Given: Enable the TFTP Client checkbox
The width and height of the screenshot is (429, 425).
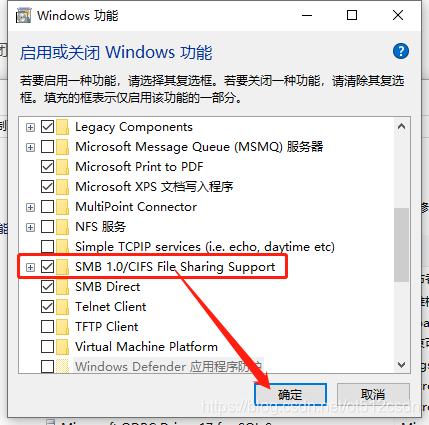Looking at the screenshot, I should point(47,327).
